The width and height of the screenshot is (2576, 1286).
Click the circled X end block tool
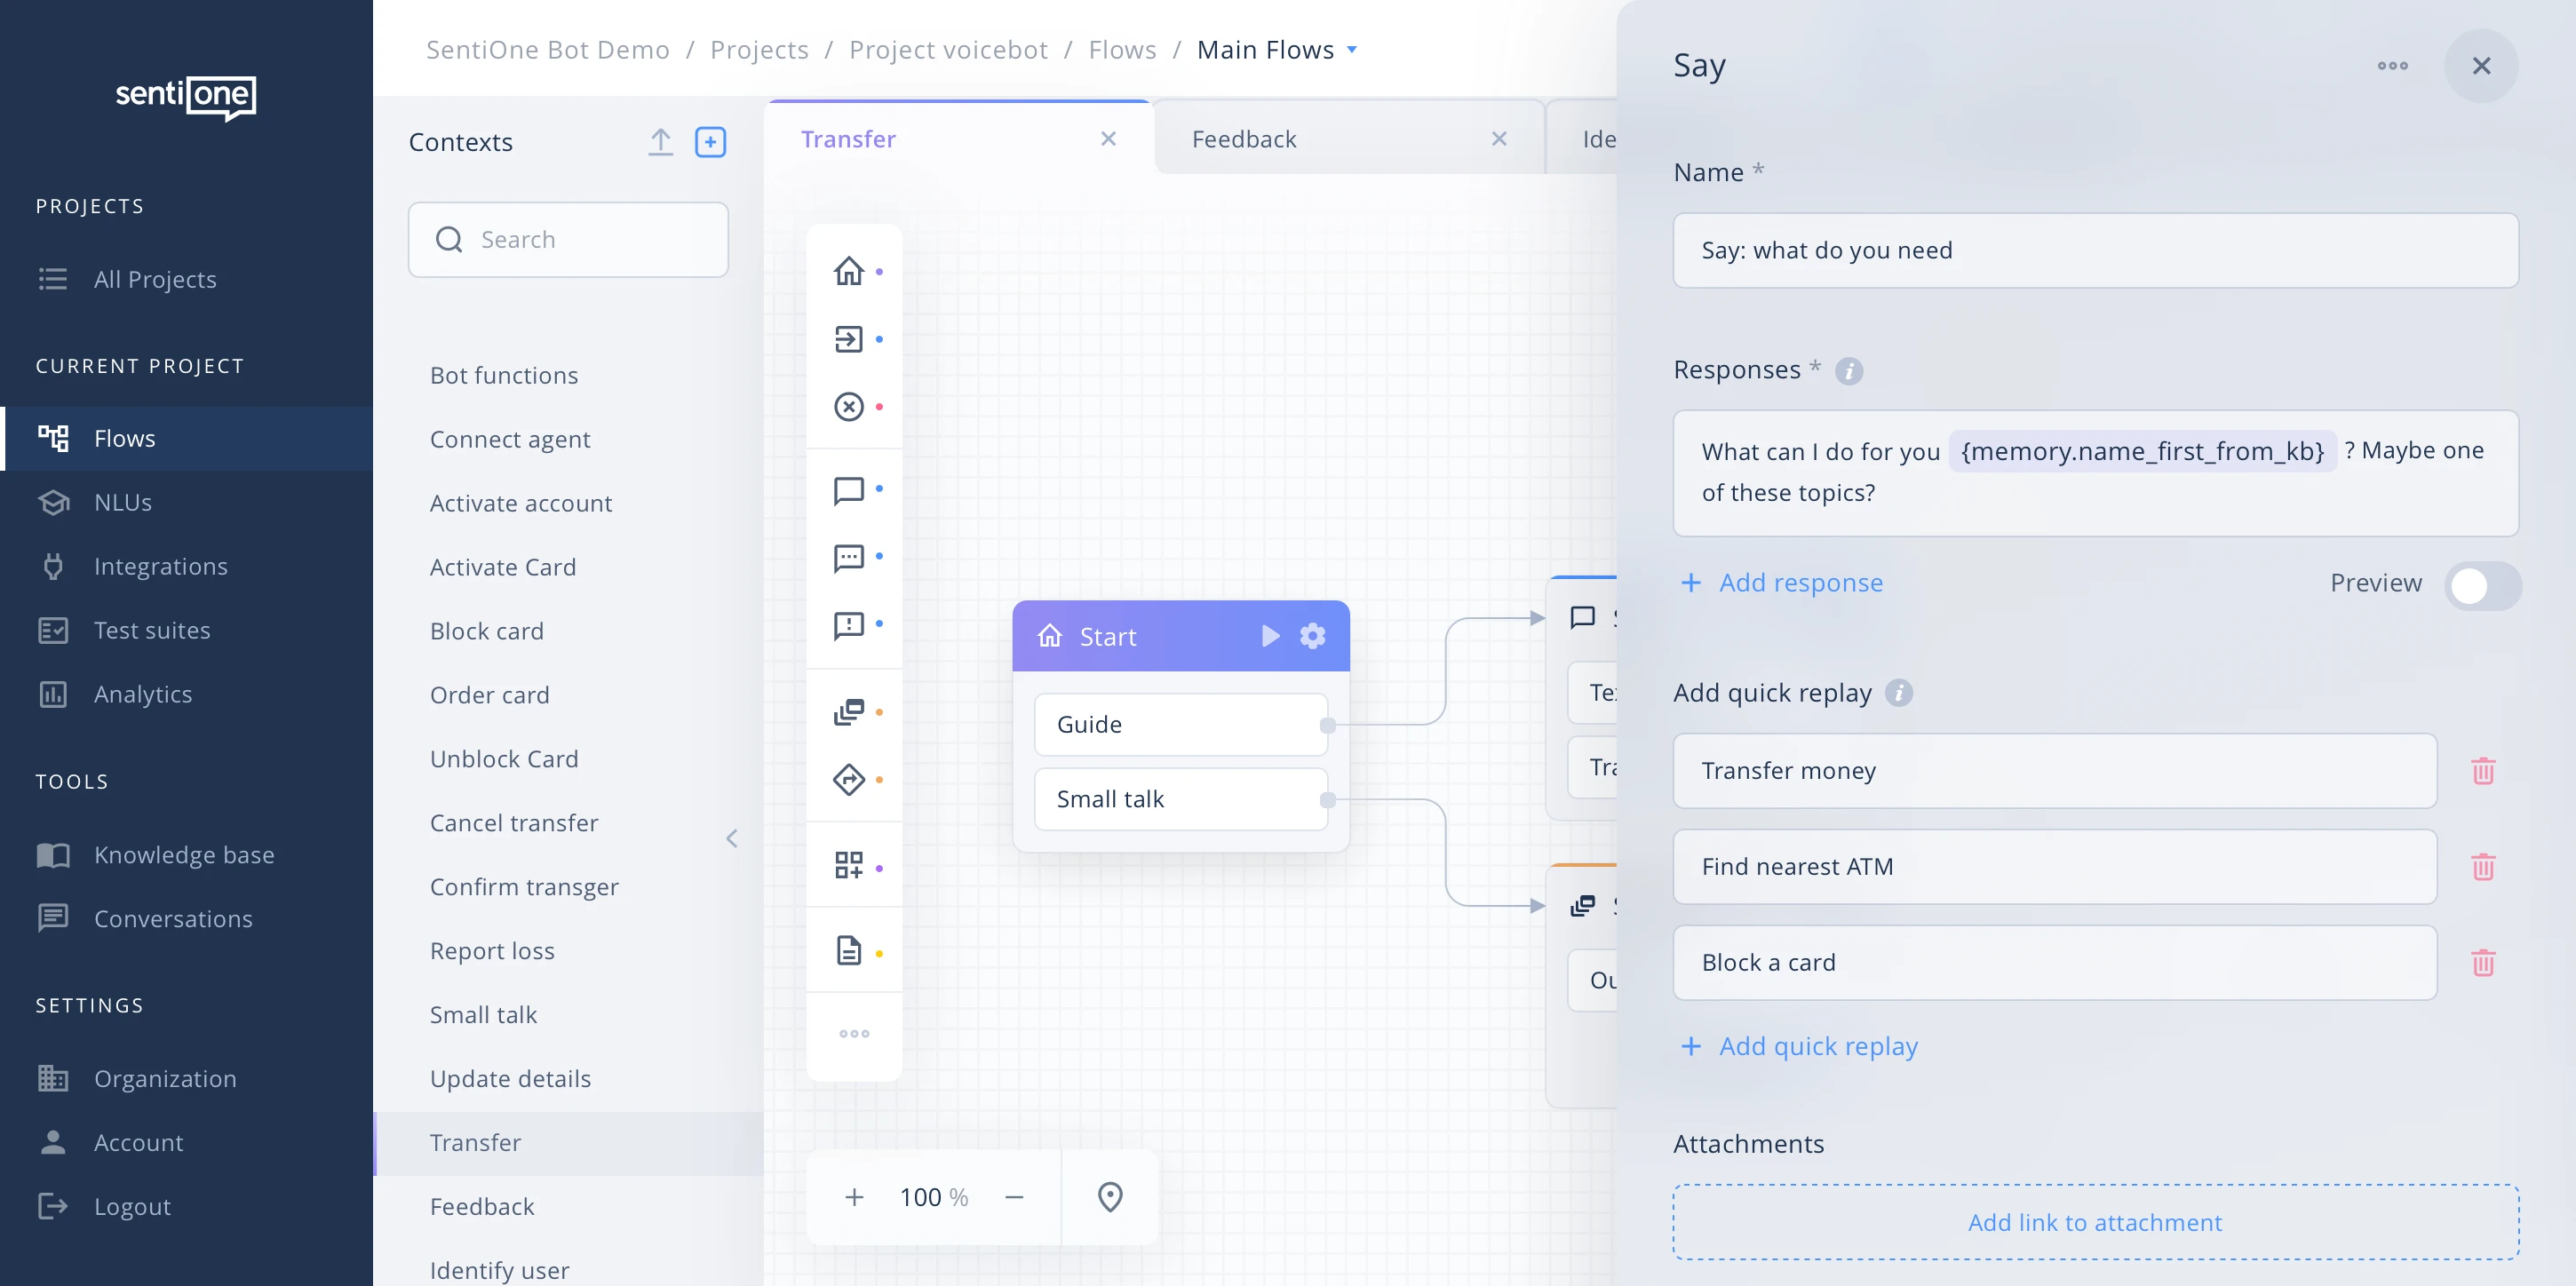point(849,407)
